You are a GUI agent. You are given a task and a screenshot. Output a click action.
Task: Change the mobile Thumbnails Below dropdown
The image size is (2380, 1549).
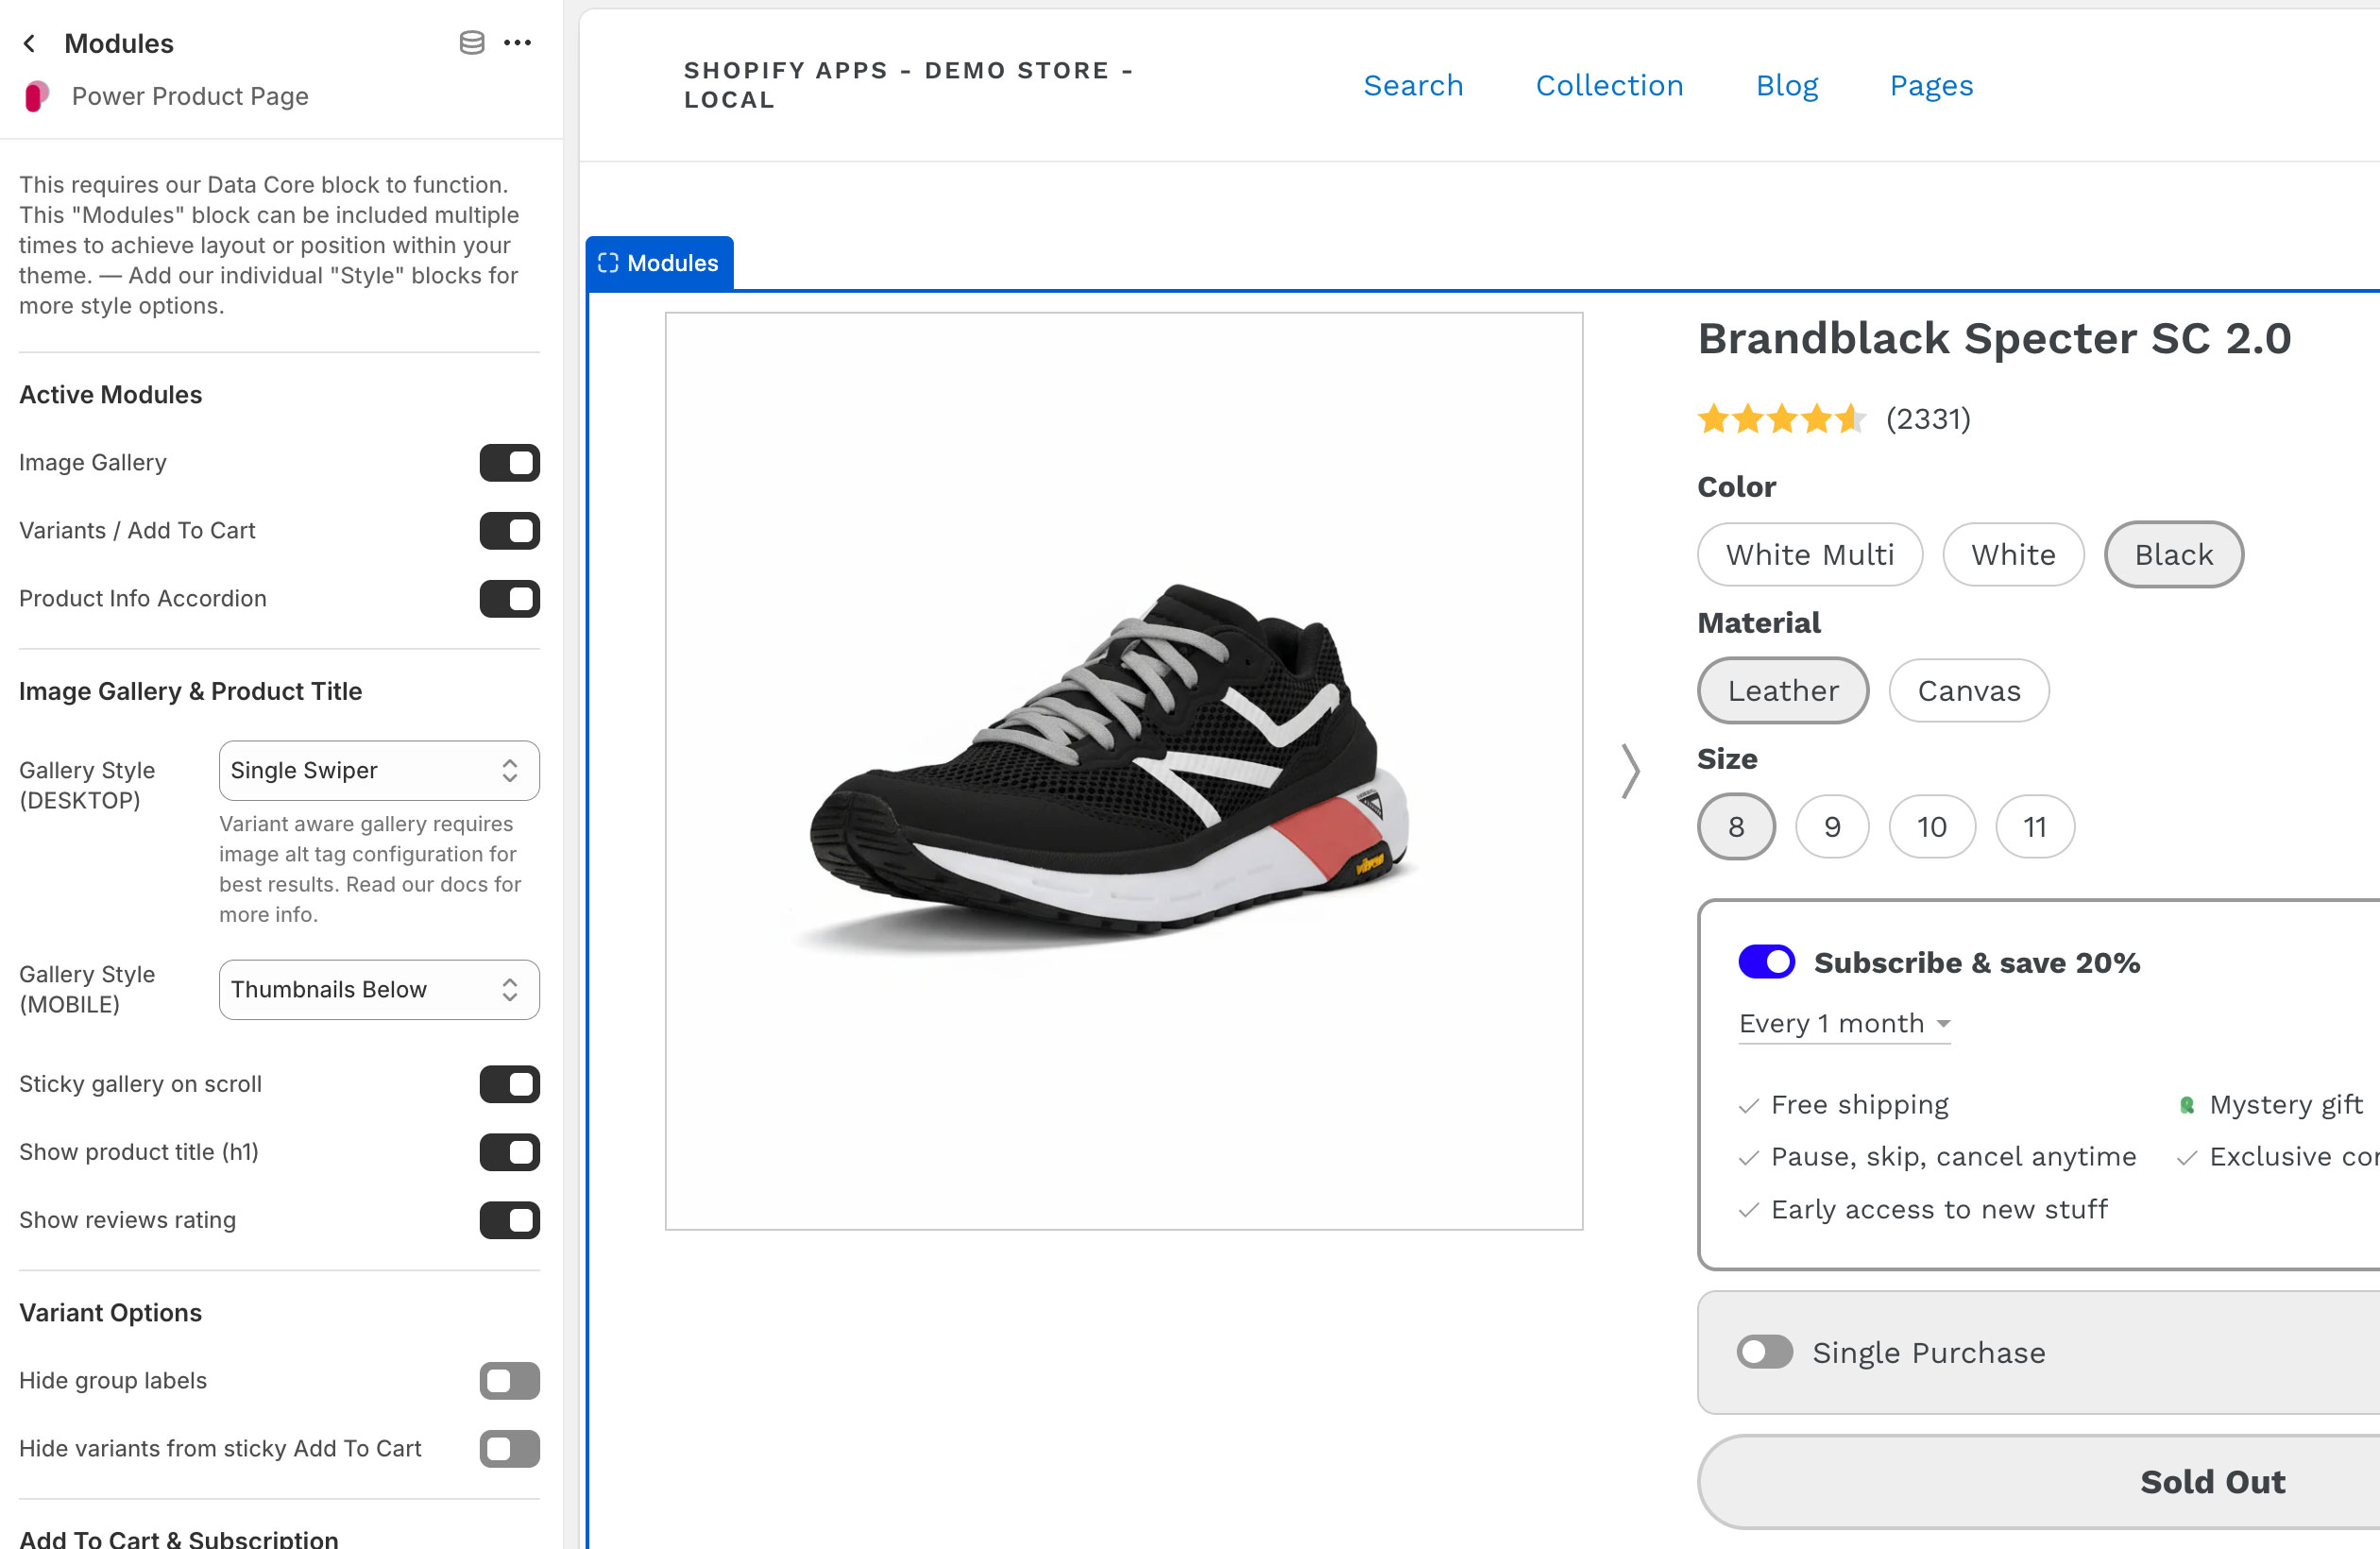379,989
